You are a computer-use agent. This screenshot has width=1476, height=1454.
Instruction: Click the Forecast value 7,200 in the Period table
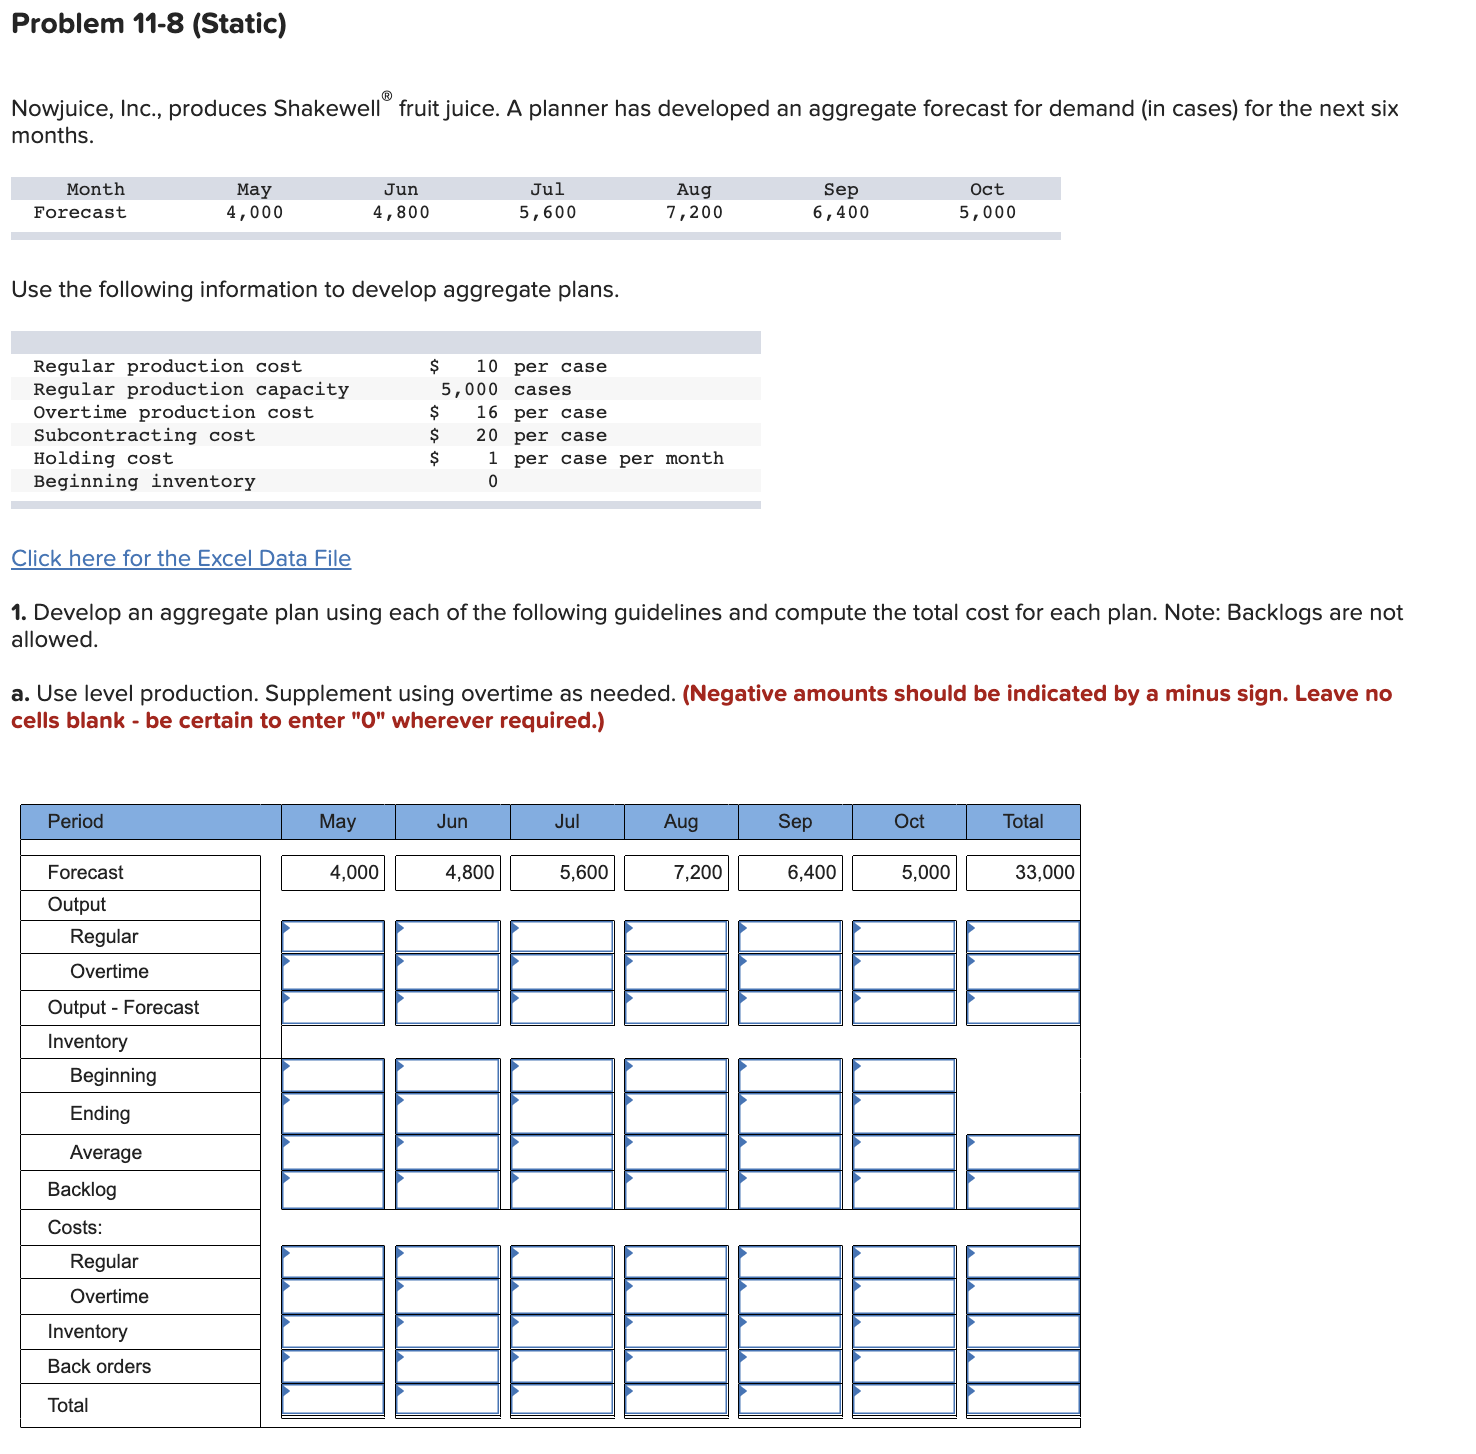[676, 873]
